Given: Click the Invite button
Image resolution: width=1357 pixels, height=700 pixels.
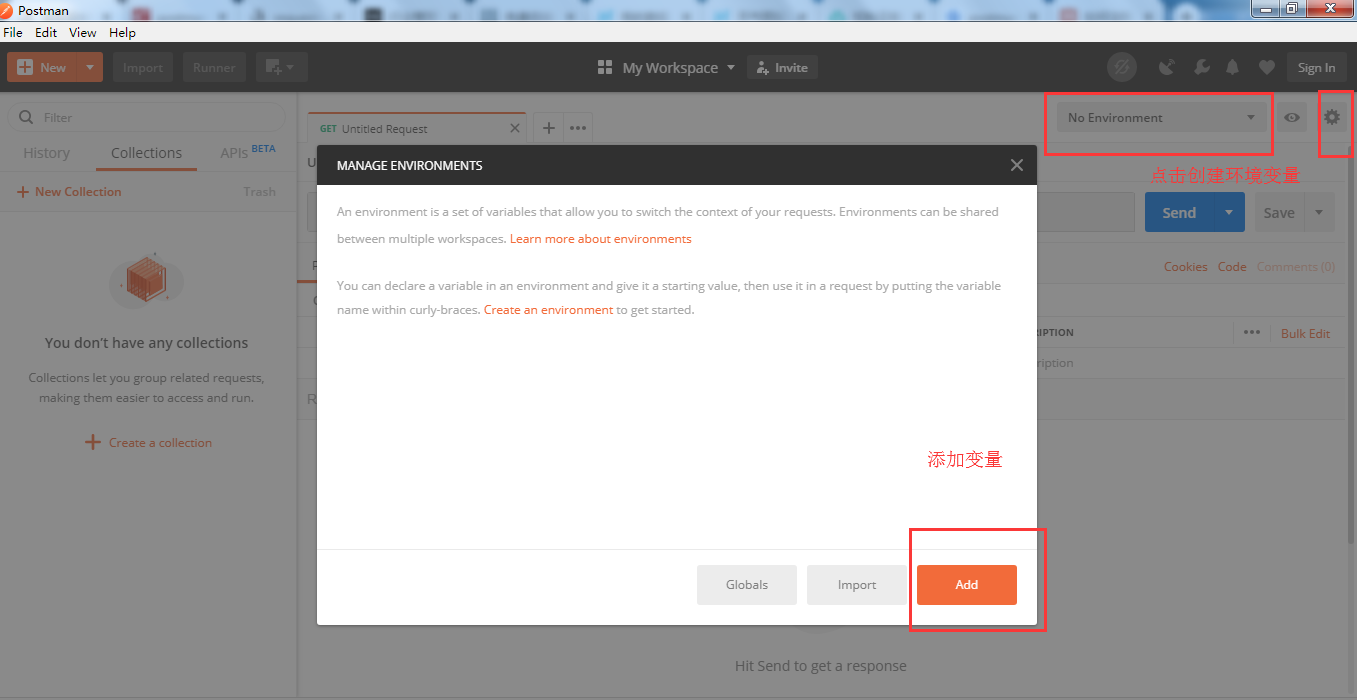Looking at the screenshot, I should coord(783,67).
